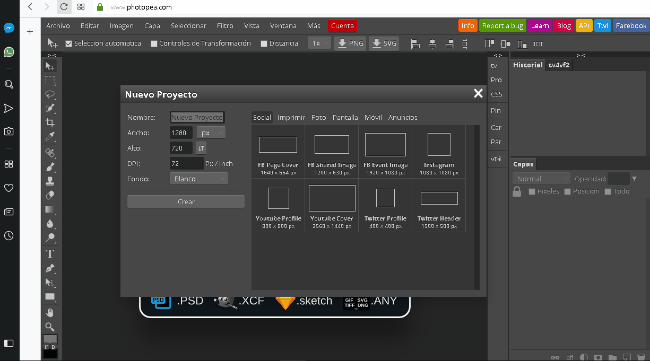Select the Blur drop tool

click(50, 224)
